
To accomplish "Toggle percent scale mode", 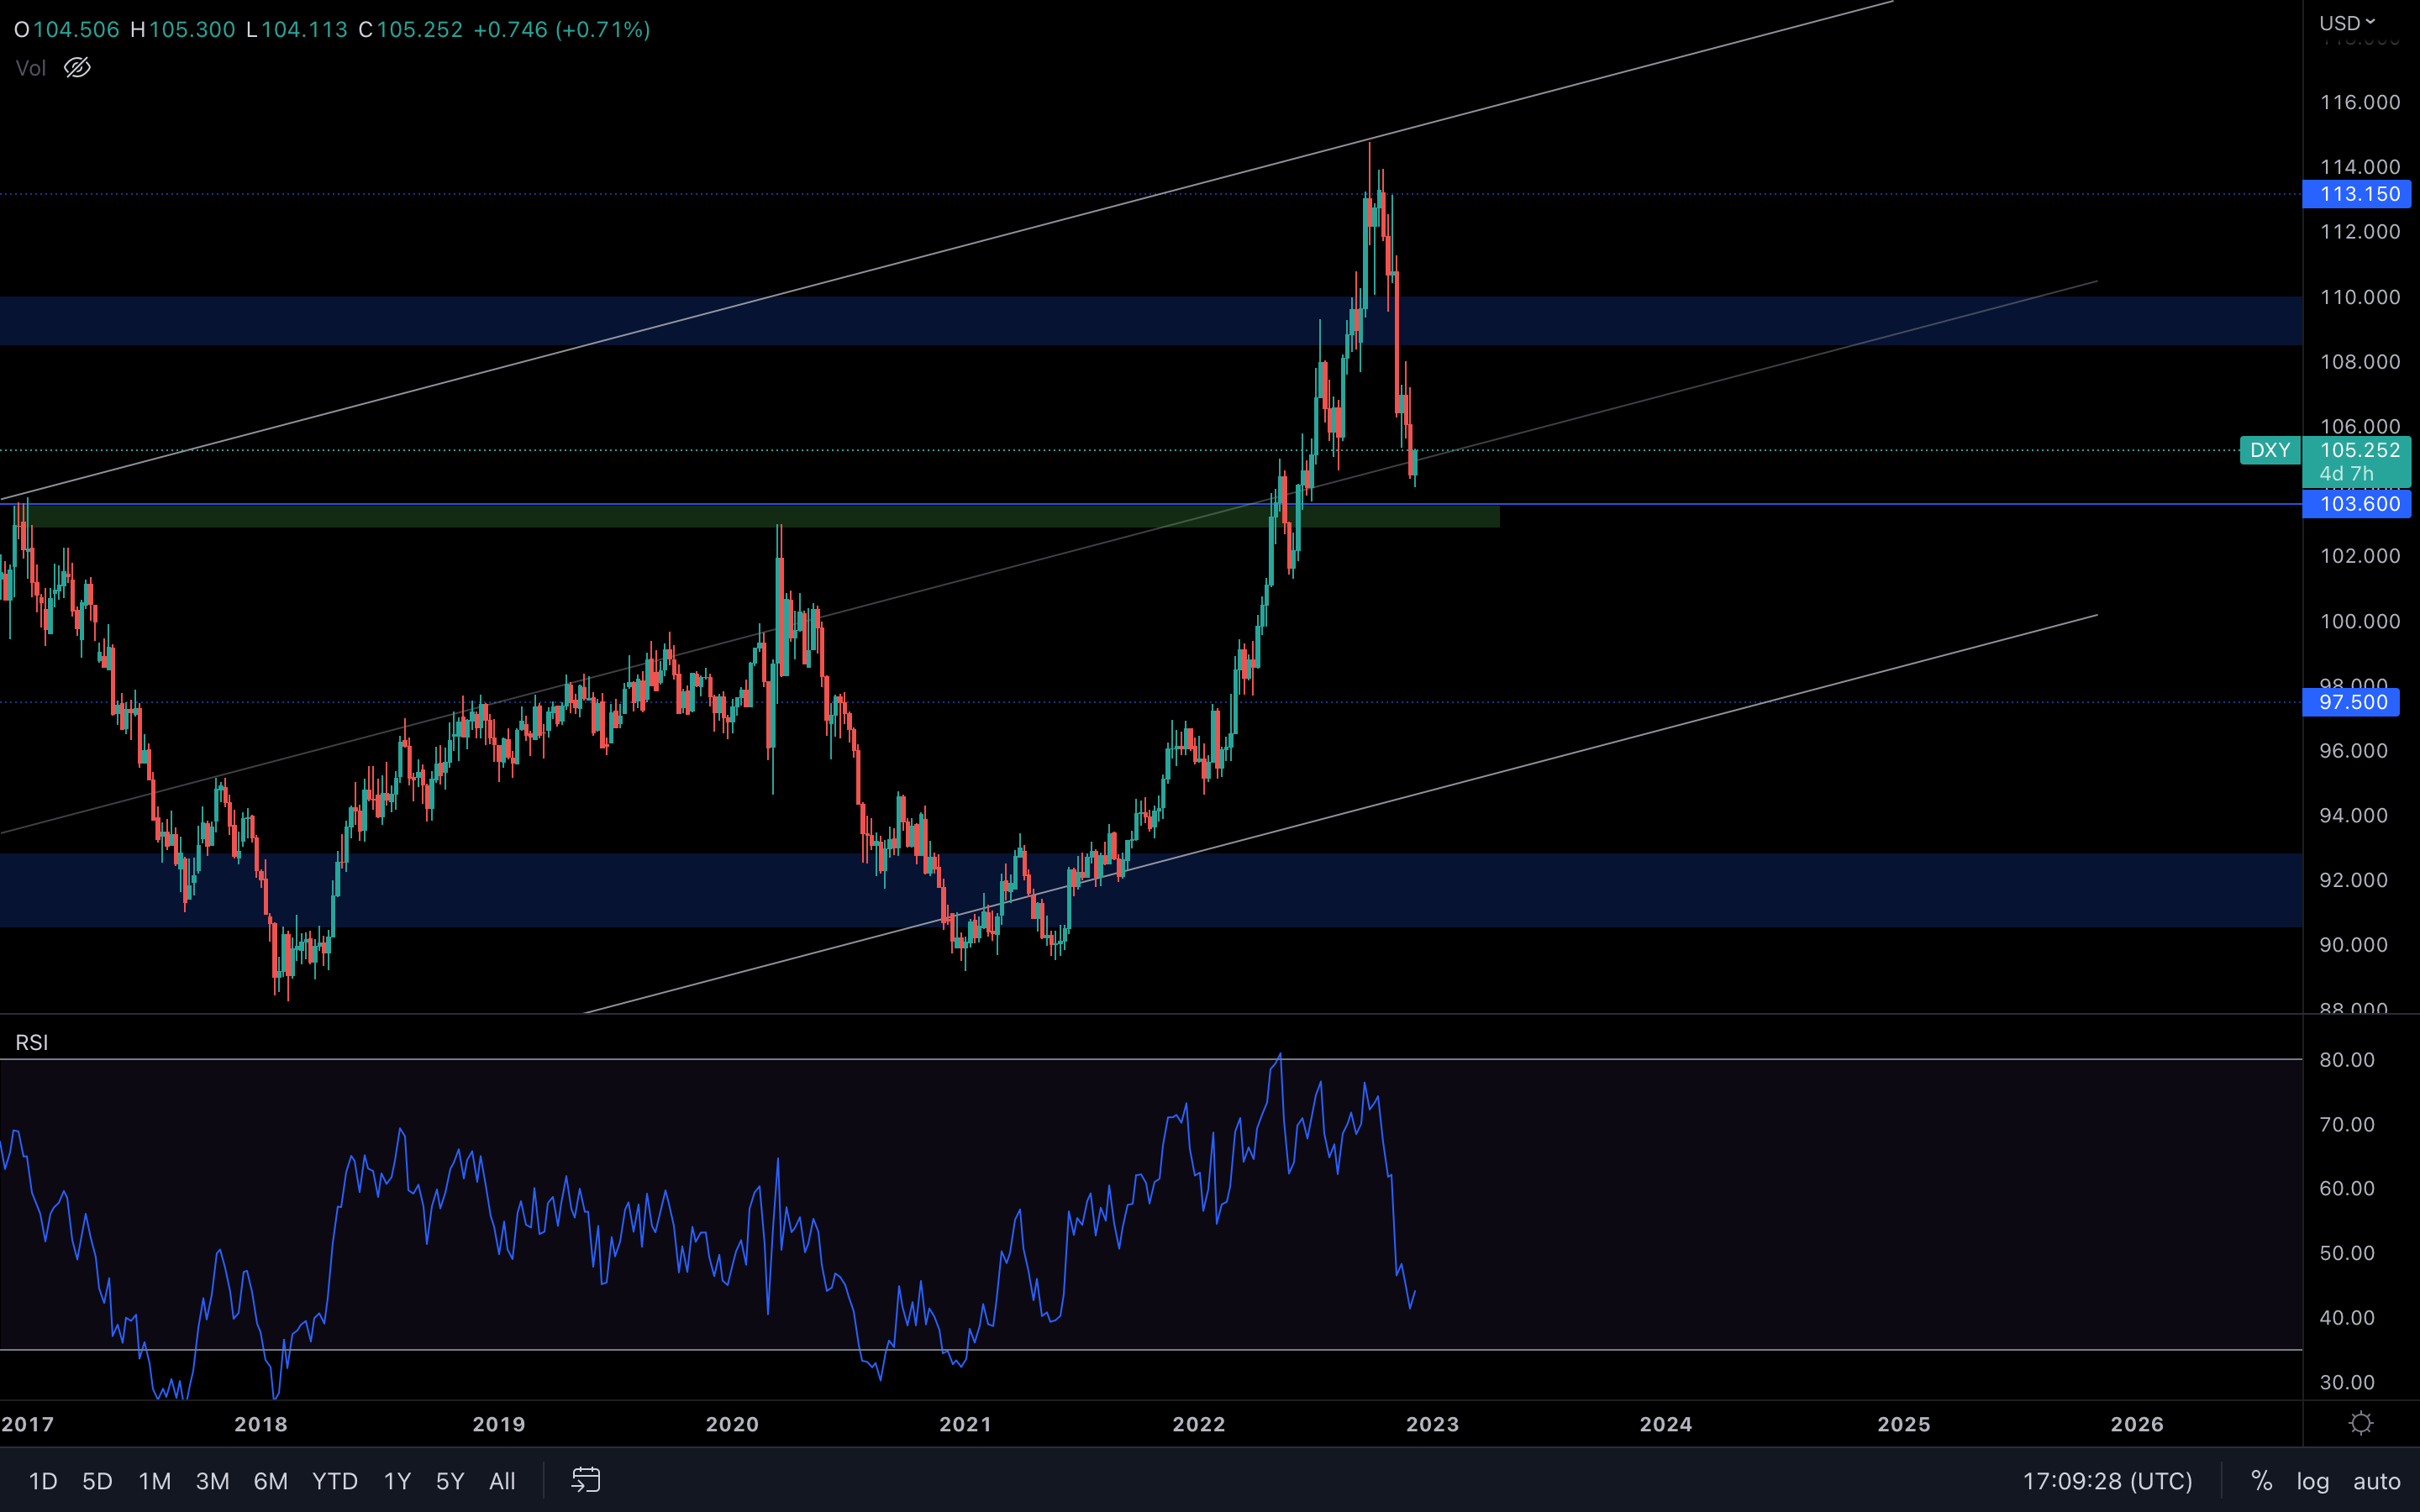I will (x=2261, y=1481).
